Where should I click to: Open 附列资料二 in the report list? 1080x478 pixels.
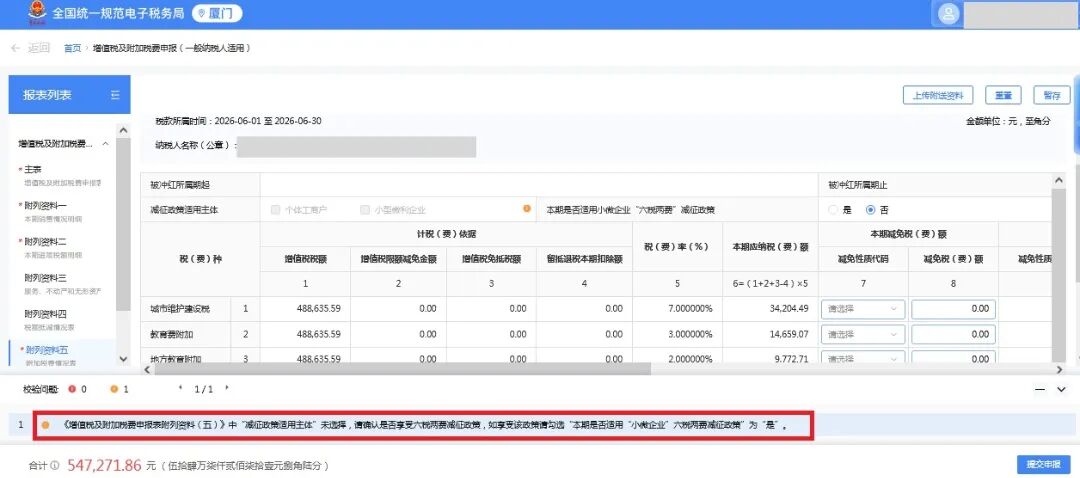45,242
